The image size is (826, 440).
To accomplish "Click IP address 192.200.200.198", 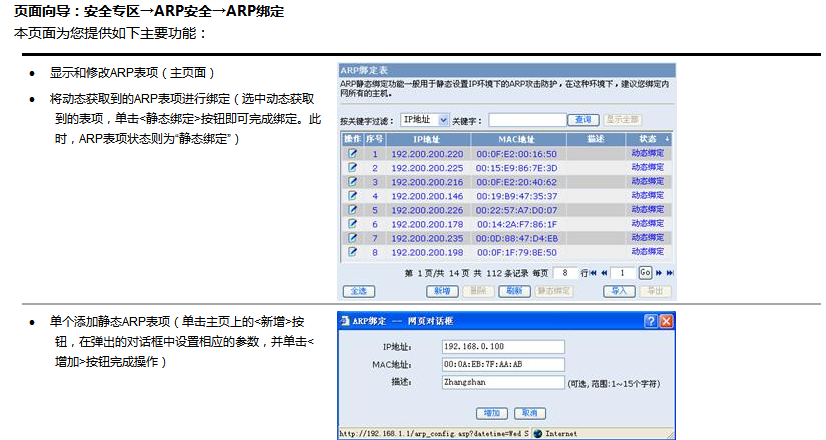I will (x=427, y=252).
